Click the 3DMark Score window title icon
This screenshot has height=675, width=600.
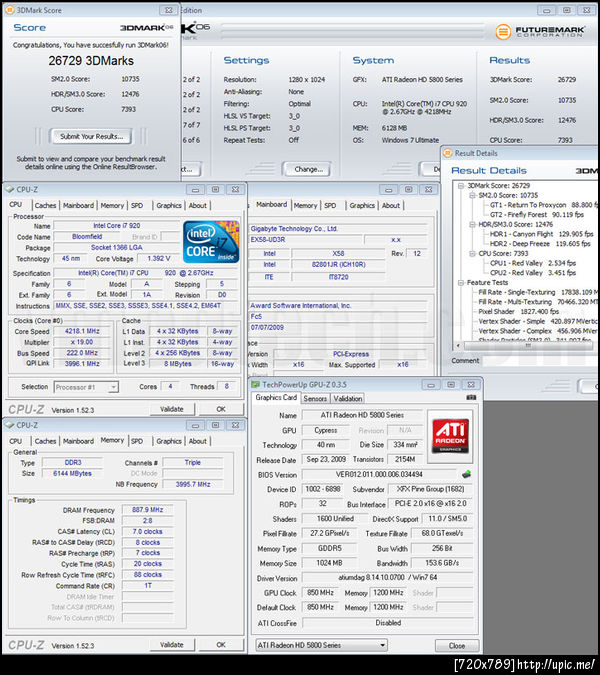[9, 9]
